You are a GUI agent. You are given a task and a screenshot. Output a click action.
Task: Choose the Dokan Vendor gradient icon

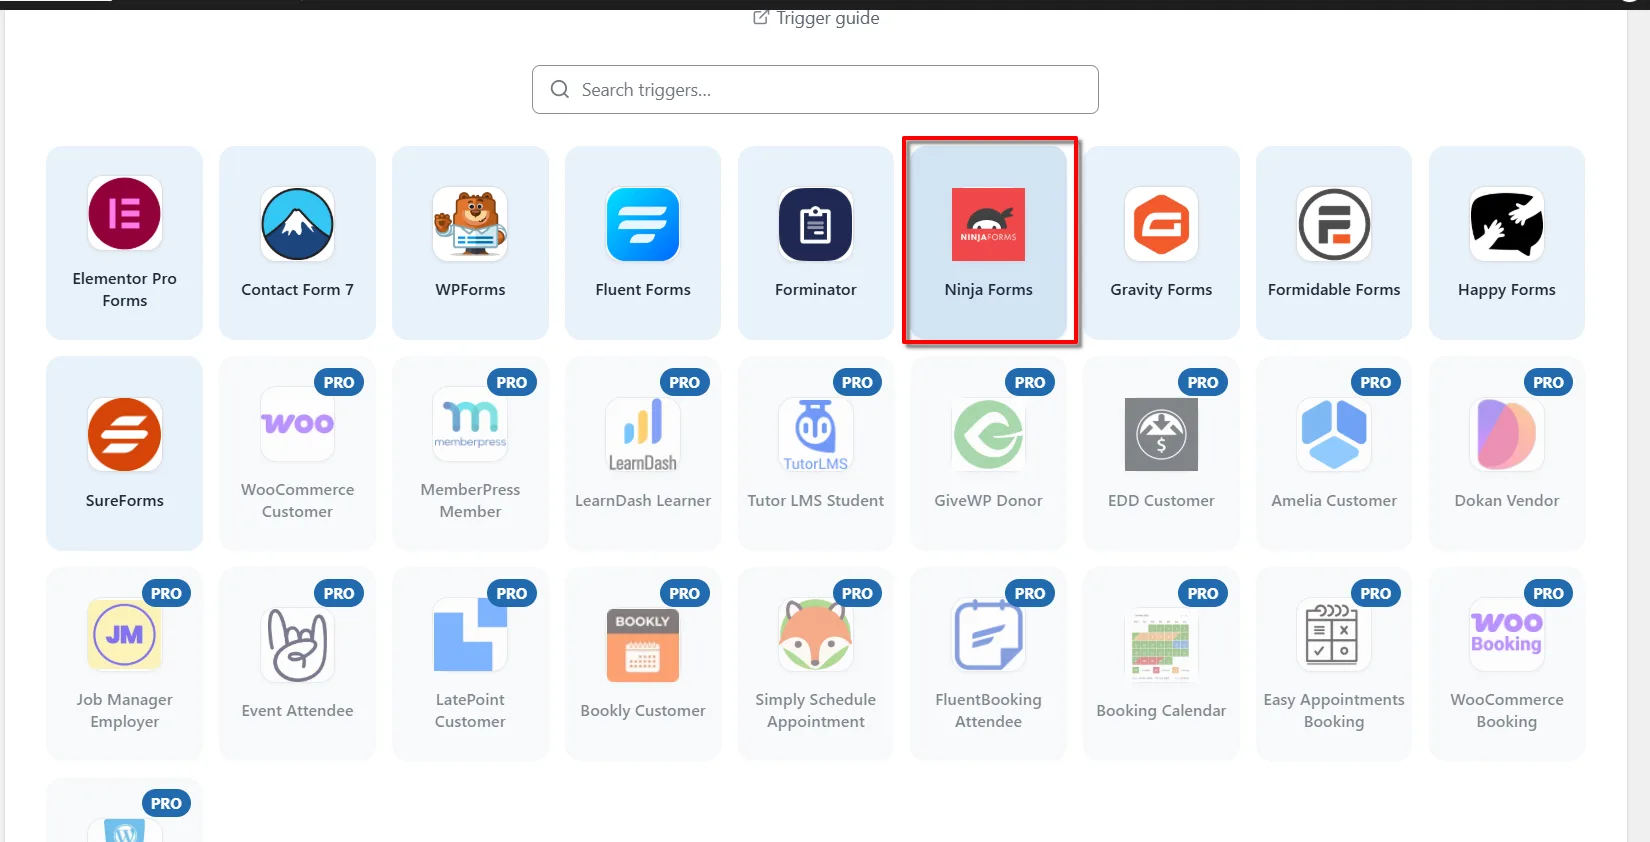coord(1507,434)
